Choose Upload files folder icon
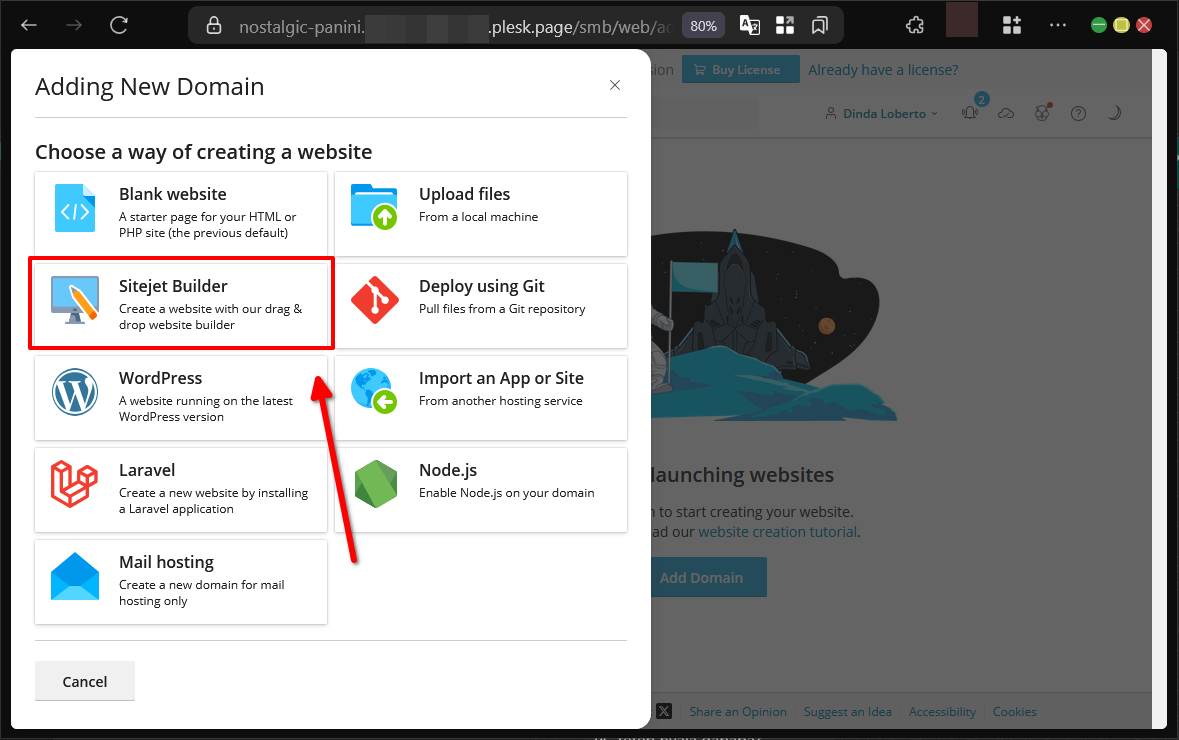 [375, 207]
